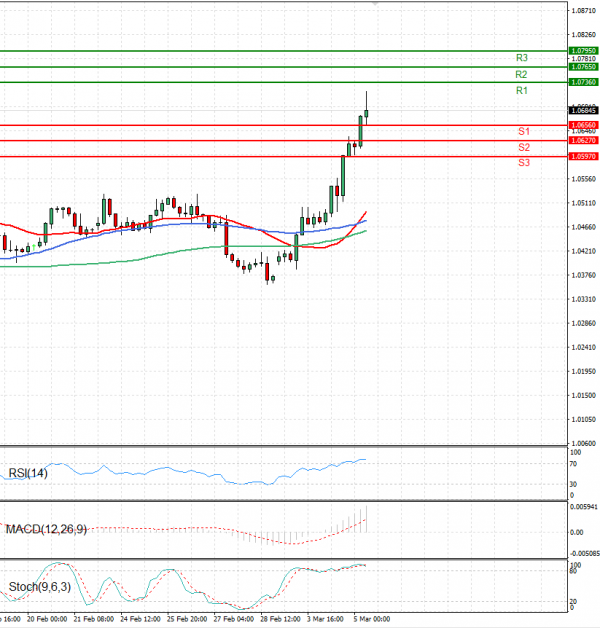Click the S1 support label
The height and width of the screenshot is (628, 600).
[x=524, y=131]
